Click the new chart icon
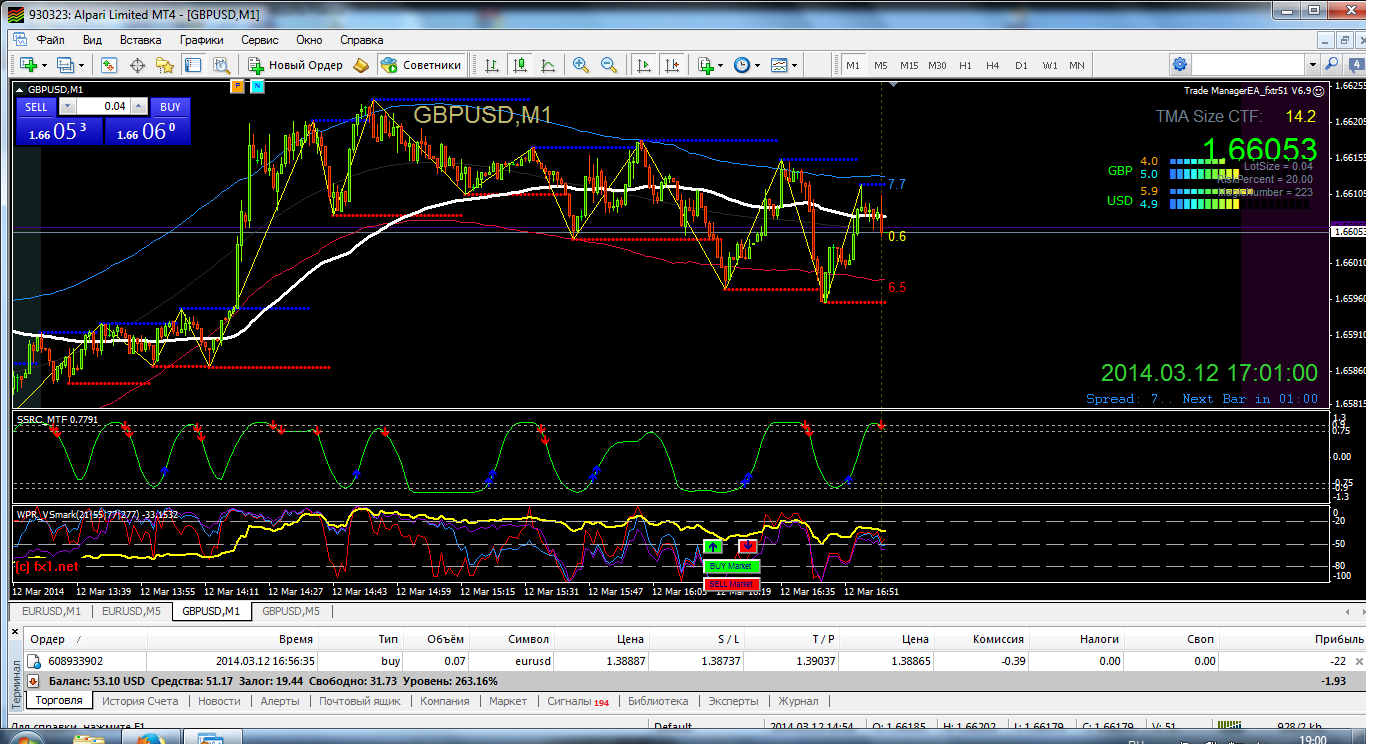Screen dimensions: 1382x744 point(28,65)
